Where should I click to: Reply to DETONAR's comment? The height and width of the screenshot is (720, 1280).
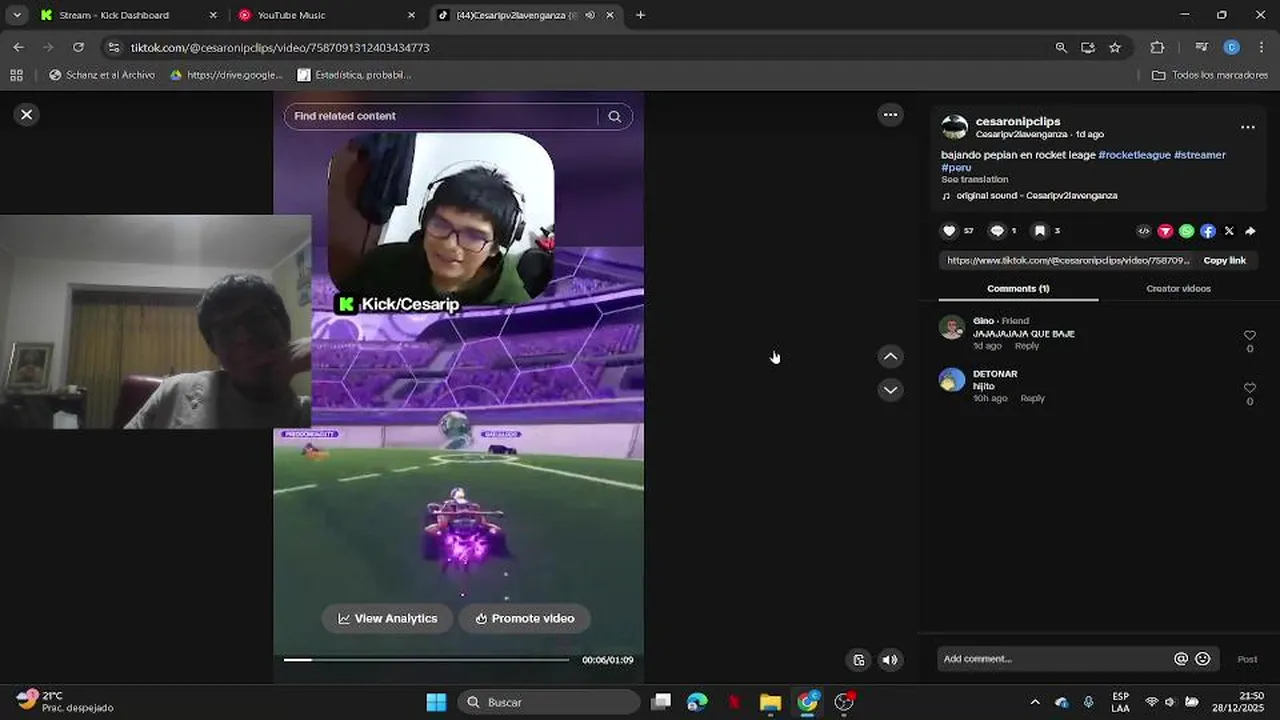coord(1032,398)
